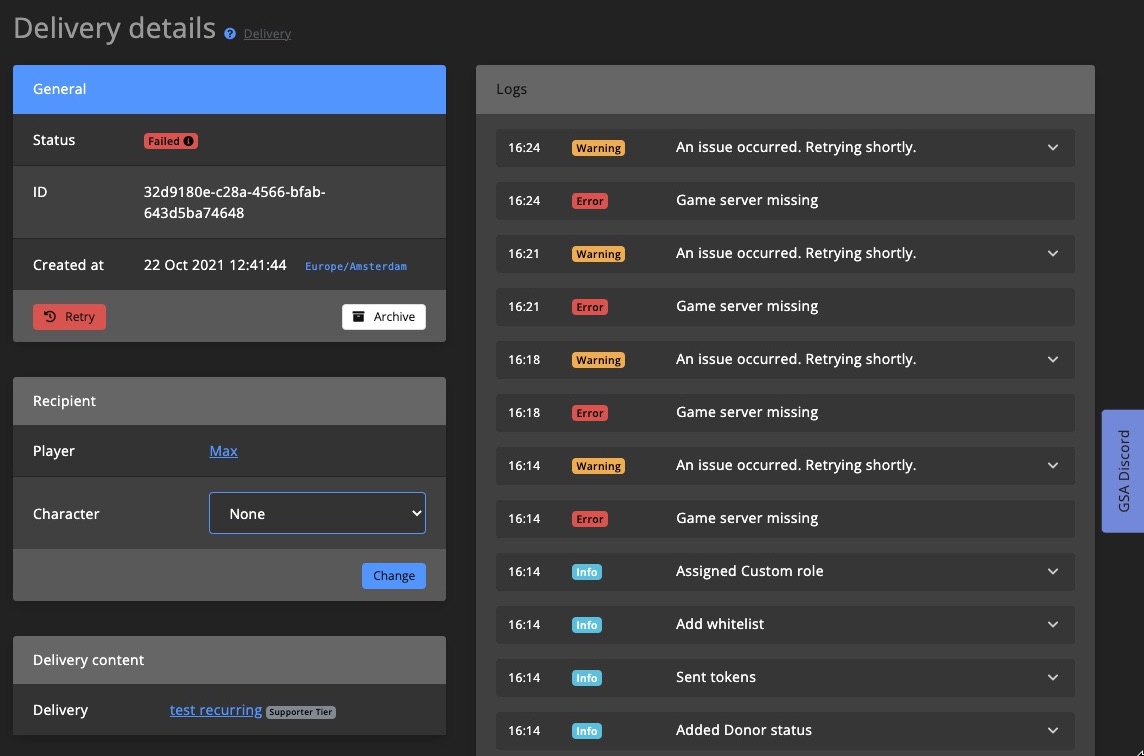Click the help icon beside Delivery details
1144x756 pixels.
click(x=229, y=33)
